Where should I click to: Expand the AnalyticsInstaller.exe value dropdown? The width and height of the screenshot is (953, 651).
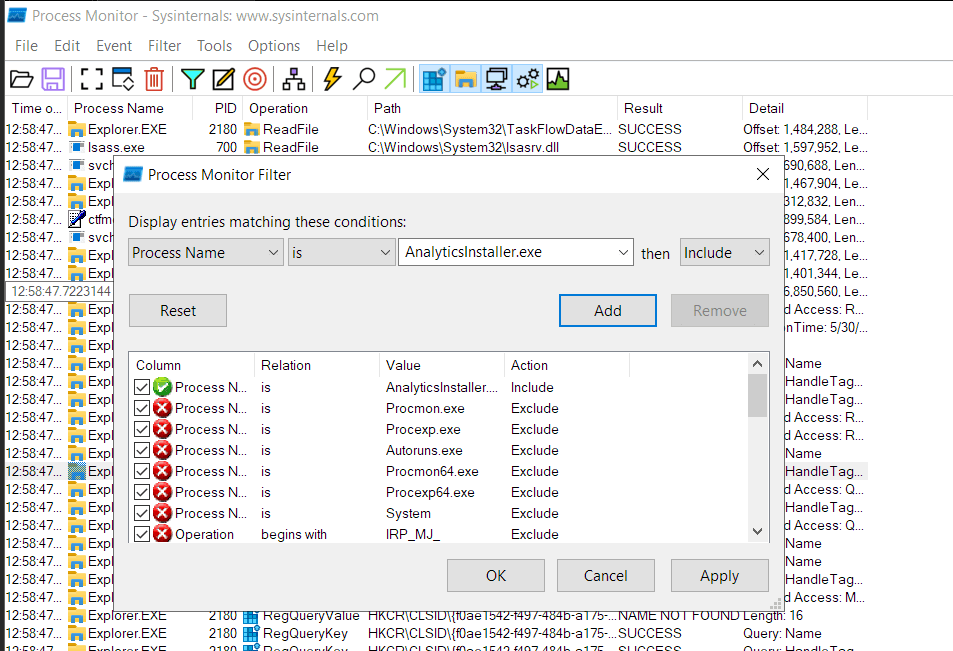(623, 252)
